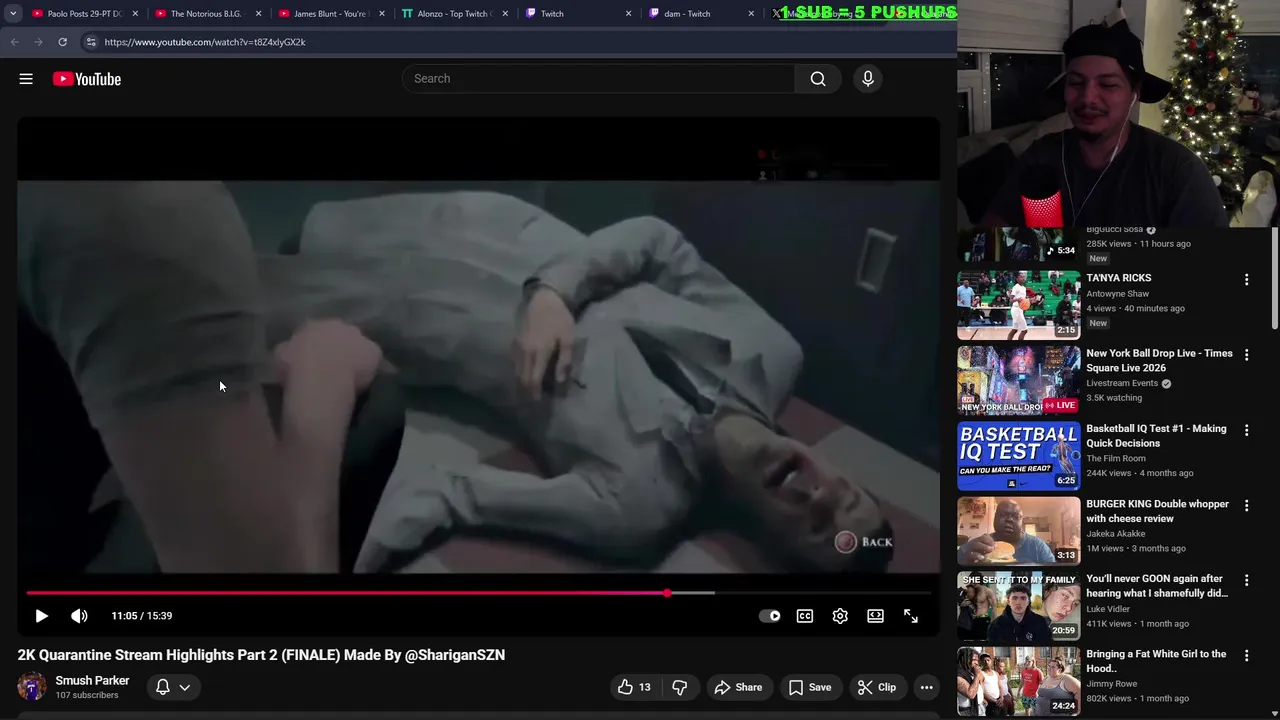Open the browser tab search dropdown

(x=13, y=14)
